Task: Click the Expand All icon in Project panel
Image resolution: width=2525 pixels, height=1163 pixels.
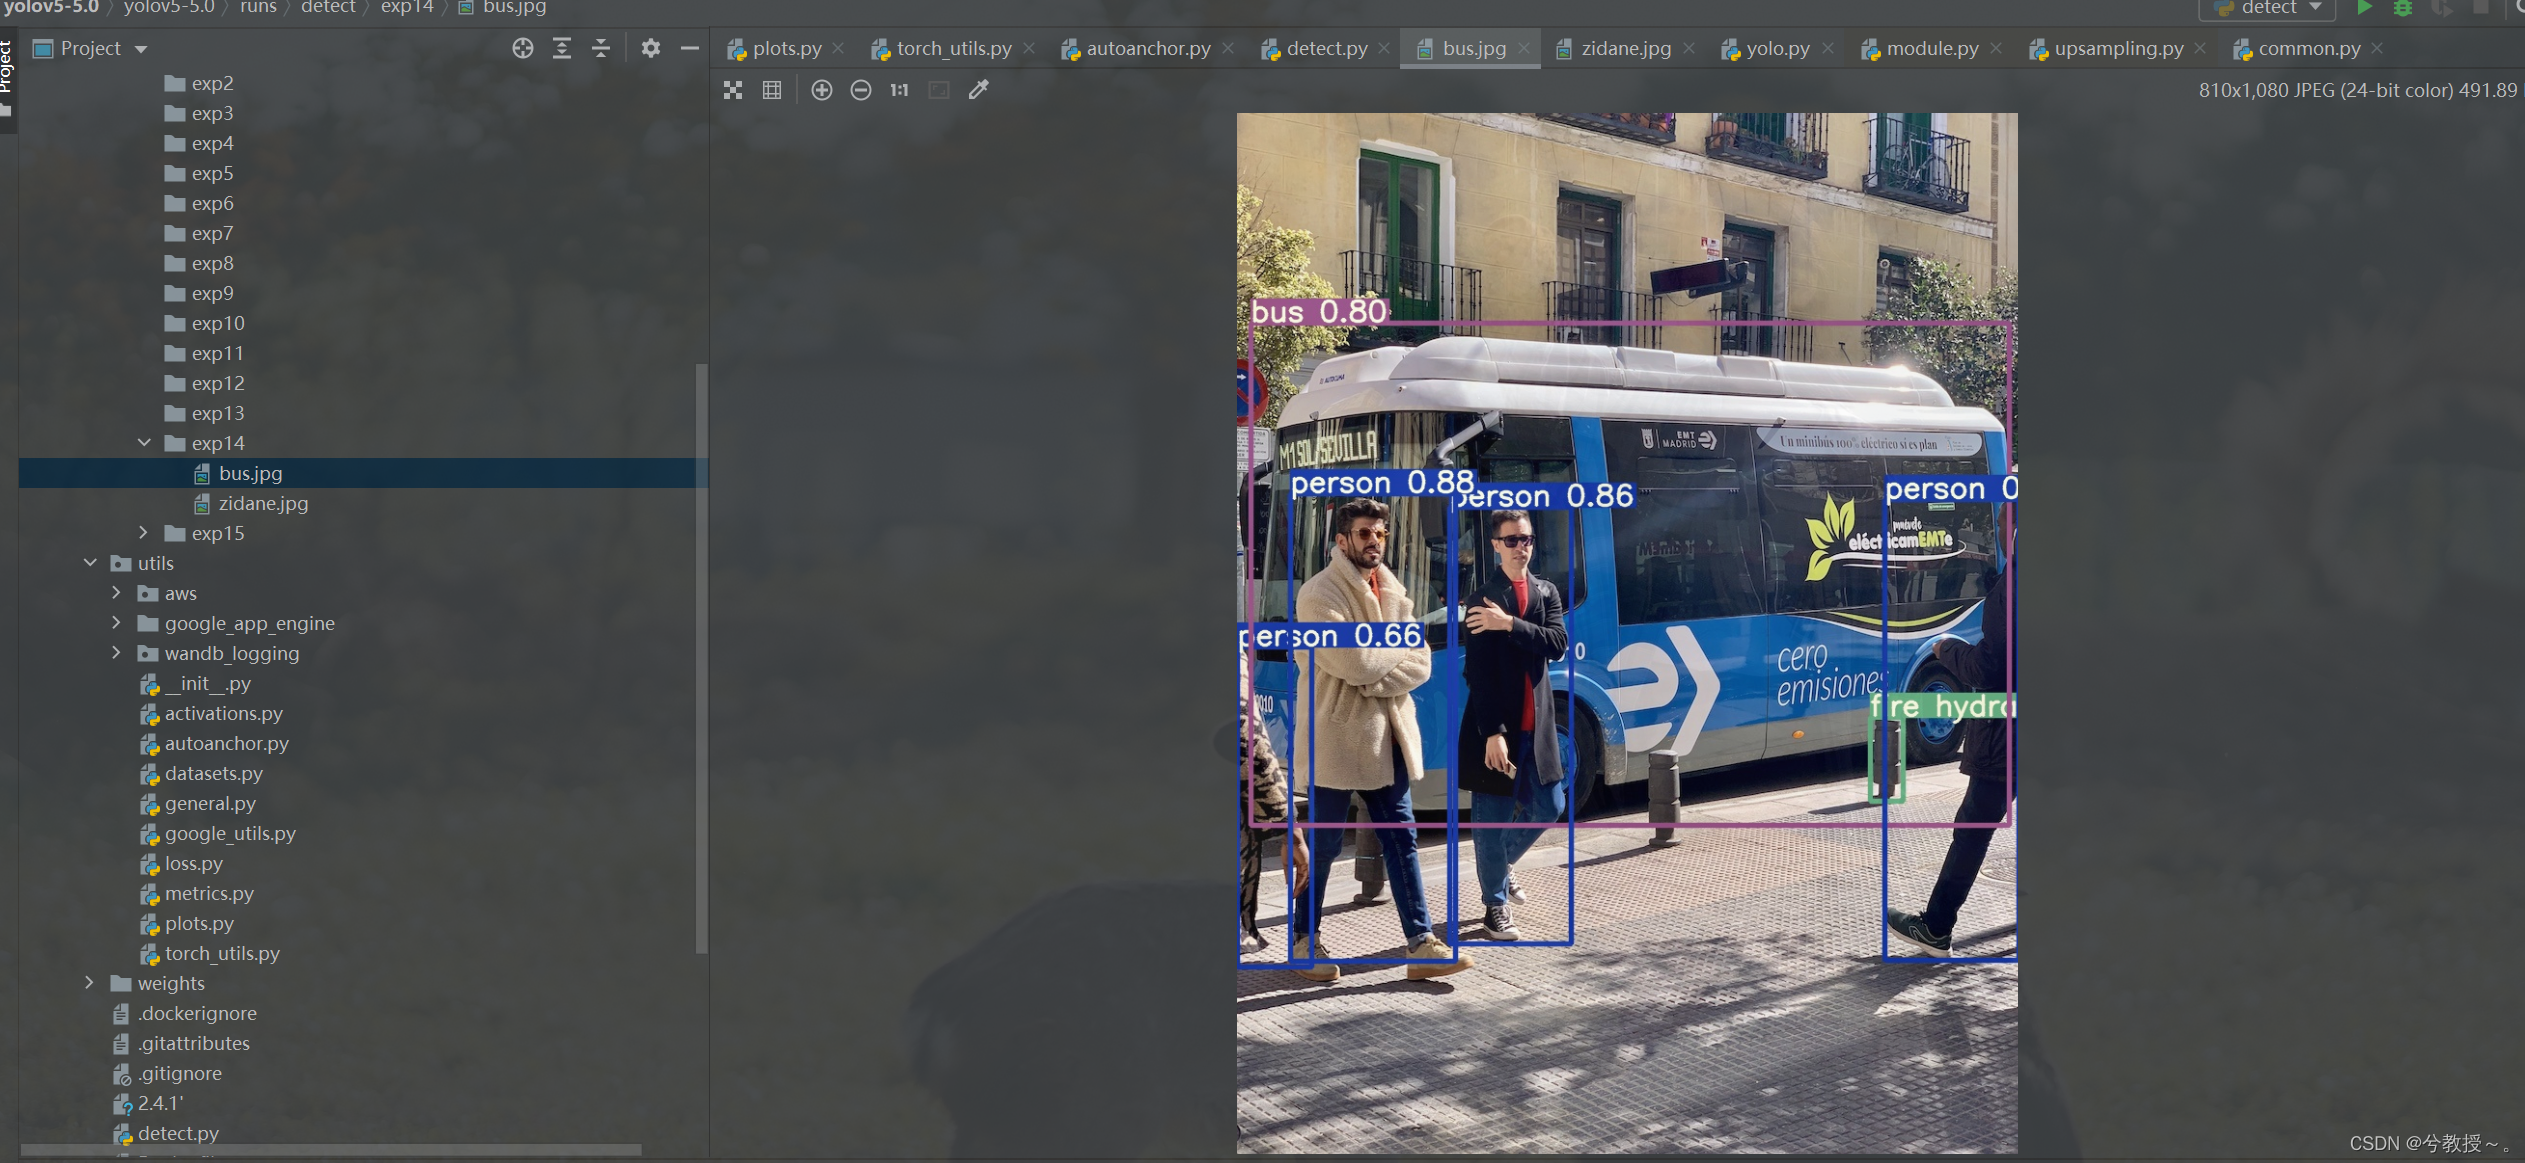Action: (x=562, y=48)
